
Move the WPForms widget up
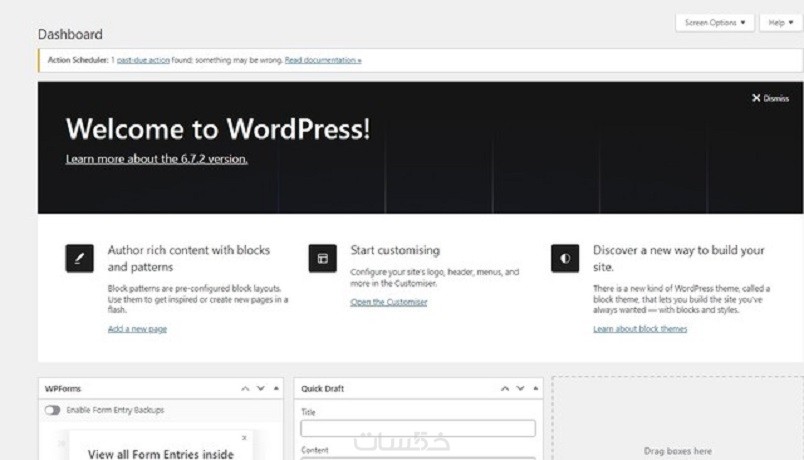coord(245,388)
